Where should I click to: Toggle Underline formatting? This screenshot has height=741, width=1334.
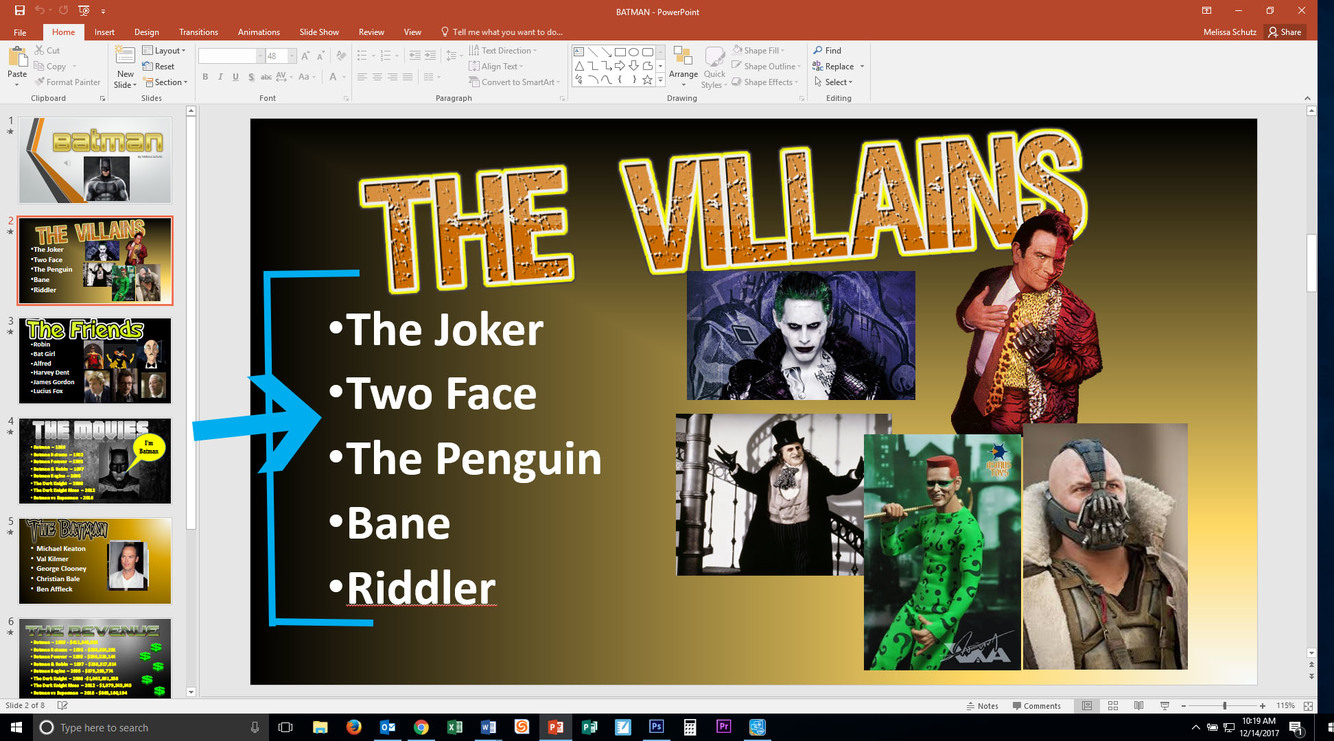point(235,77)
